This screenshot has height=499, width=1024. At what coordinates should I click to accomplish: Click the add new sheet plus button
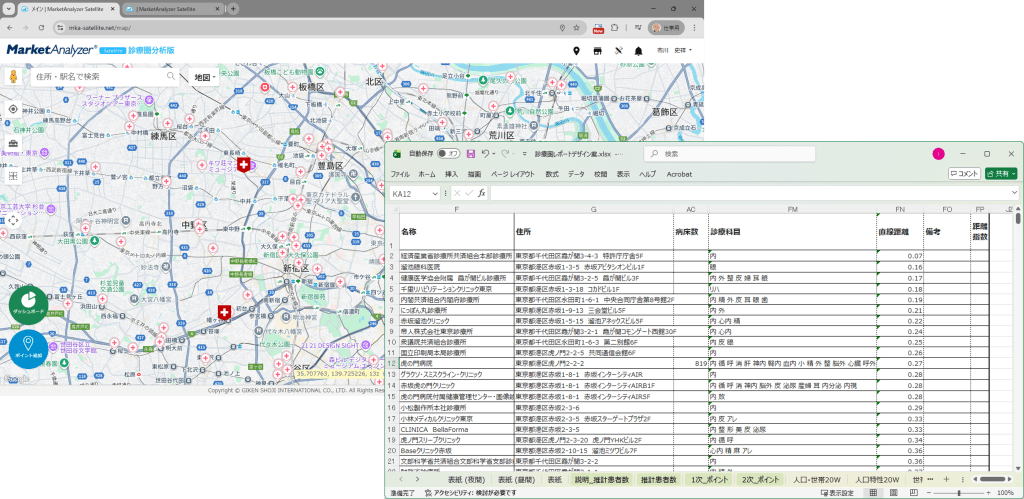click(946, 479)
